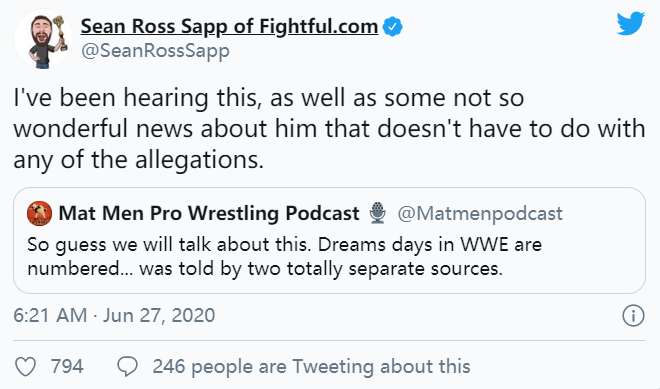This screenshot has height=389, width=660.
Task: Click "was told by two totally separate sources" line
Action: point(321,269)
